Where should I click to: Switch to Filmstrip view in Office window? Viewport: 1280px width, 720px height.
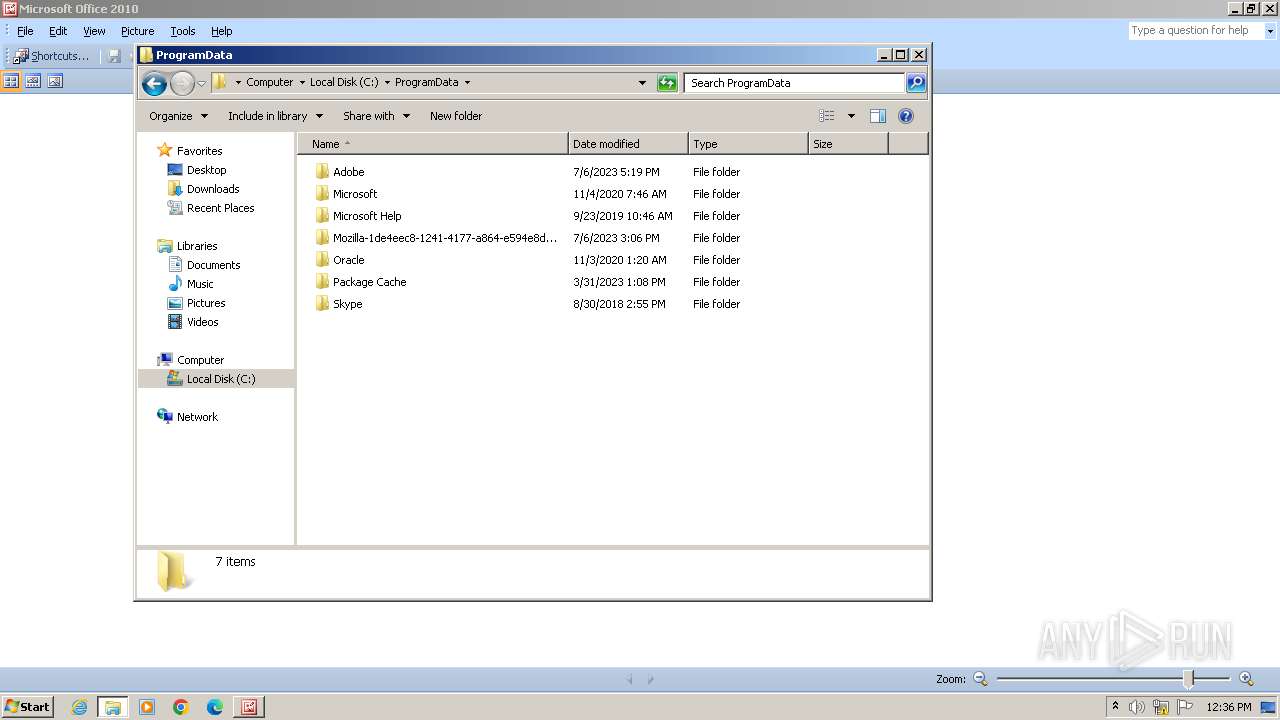point(33,81)
